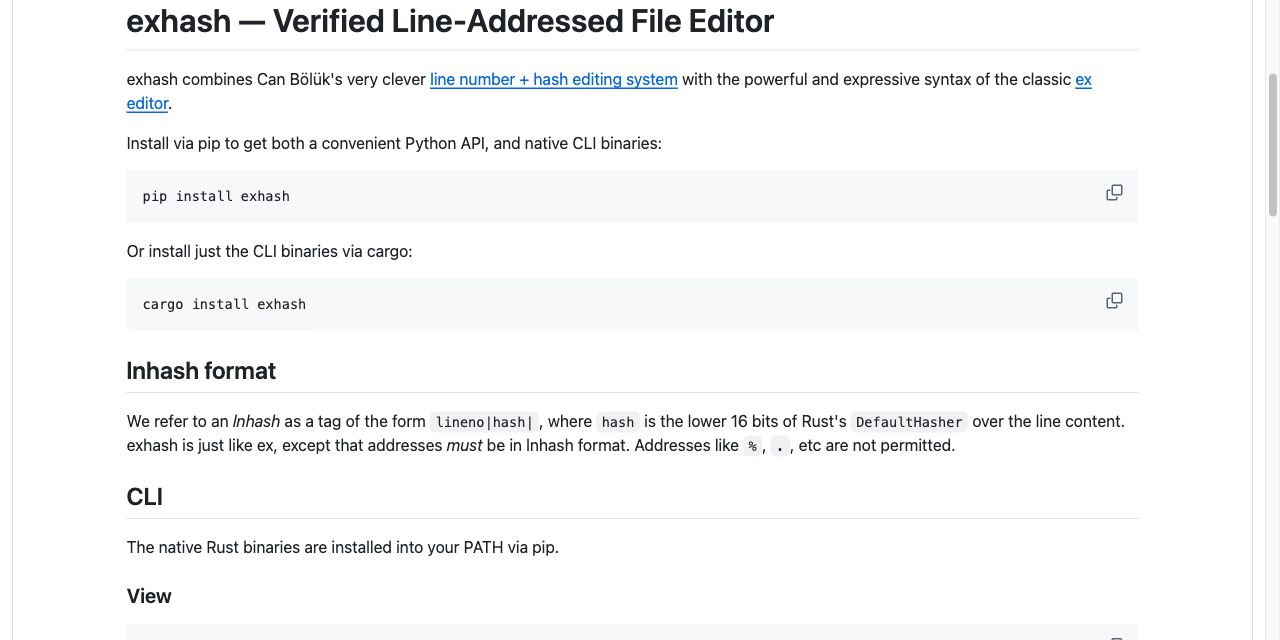Copy the pip install exhash command
This screenshot has height=640, width=1280.
click(1114, 193)
